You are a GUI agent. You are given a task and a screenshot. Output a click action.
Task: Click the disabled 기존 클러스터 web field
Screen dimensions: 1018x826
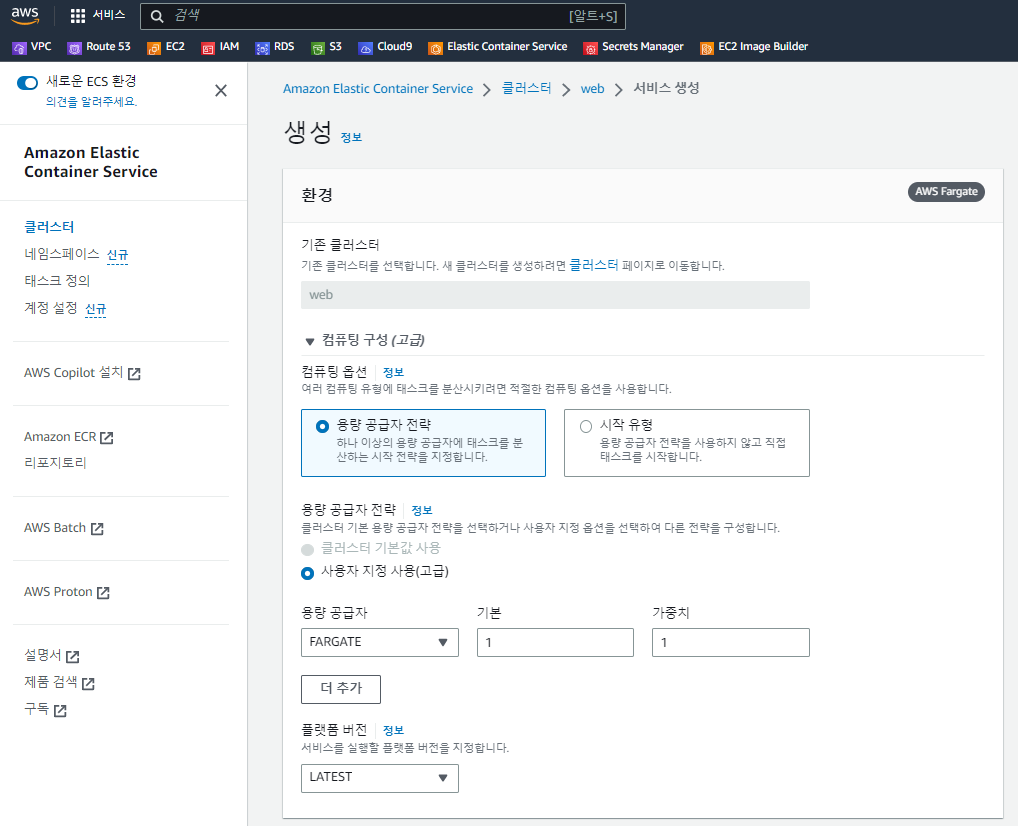(x=555, y=295)
